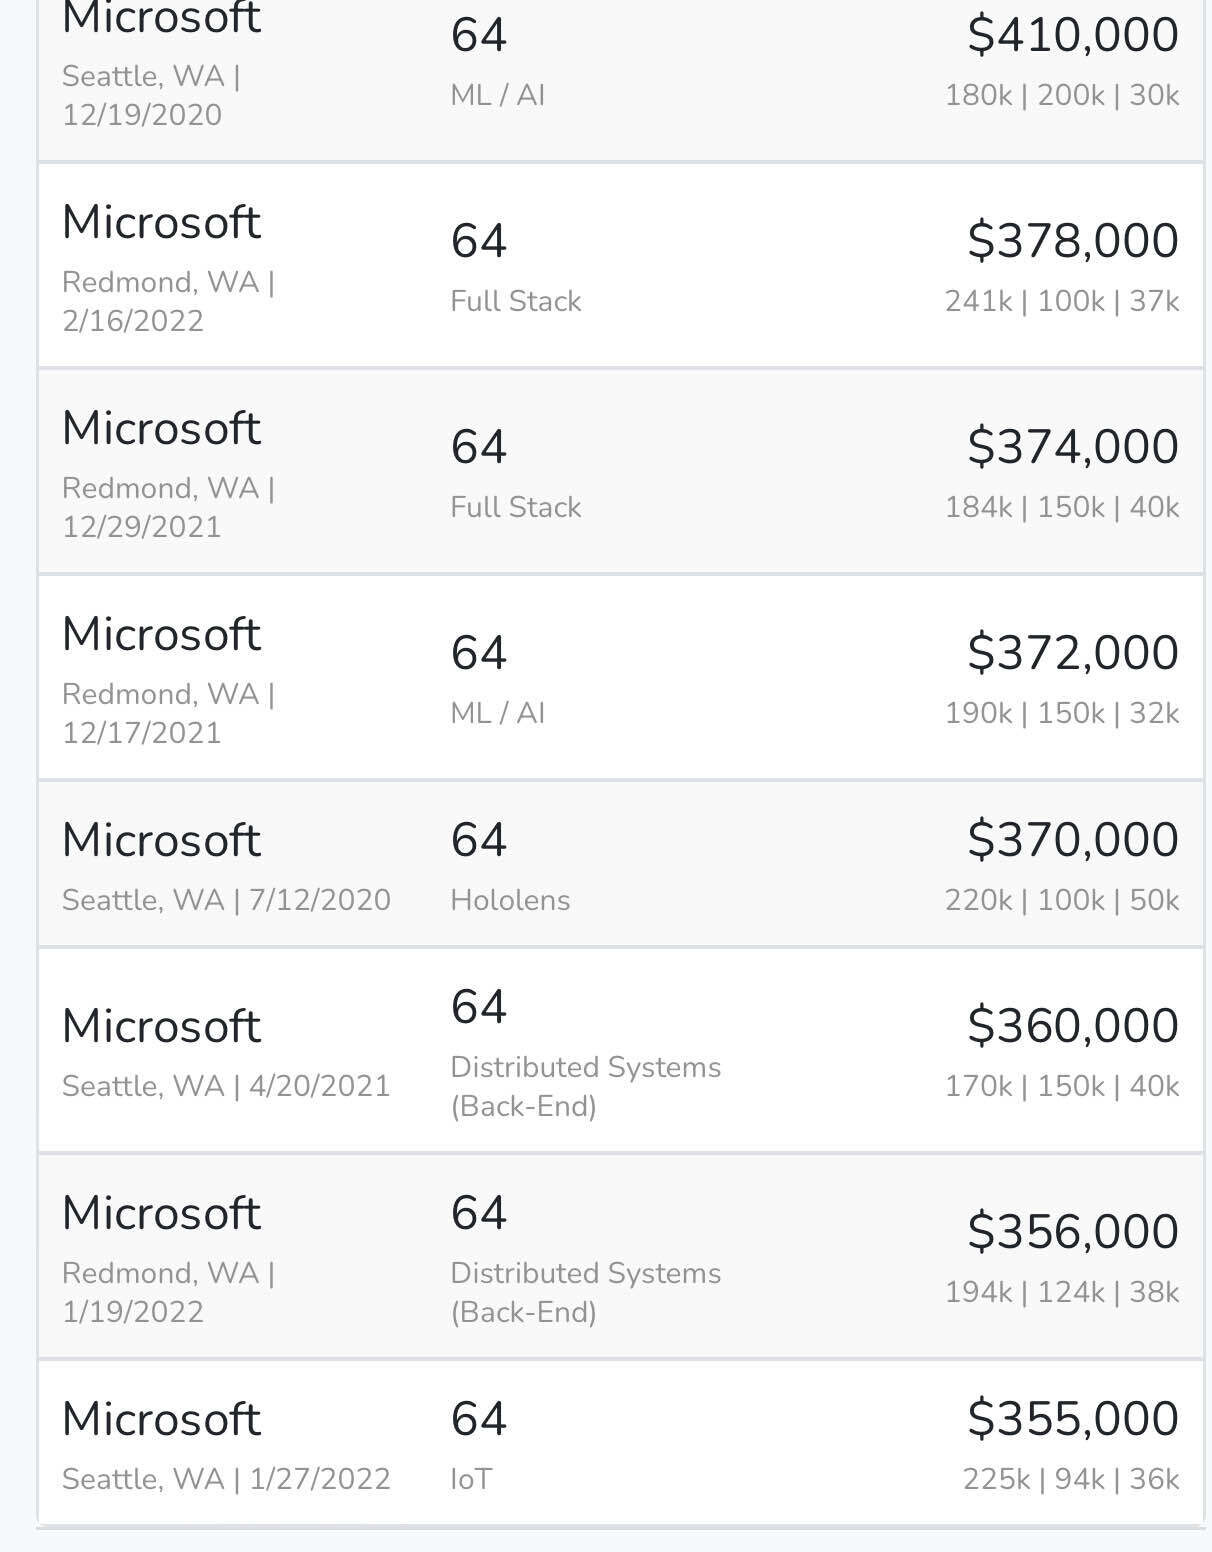The image size is (1212, 1552).
Task: Click the Microsoft company name in top row
Action: tap(161, 18)
